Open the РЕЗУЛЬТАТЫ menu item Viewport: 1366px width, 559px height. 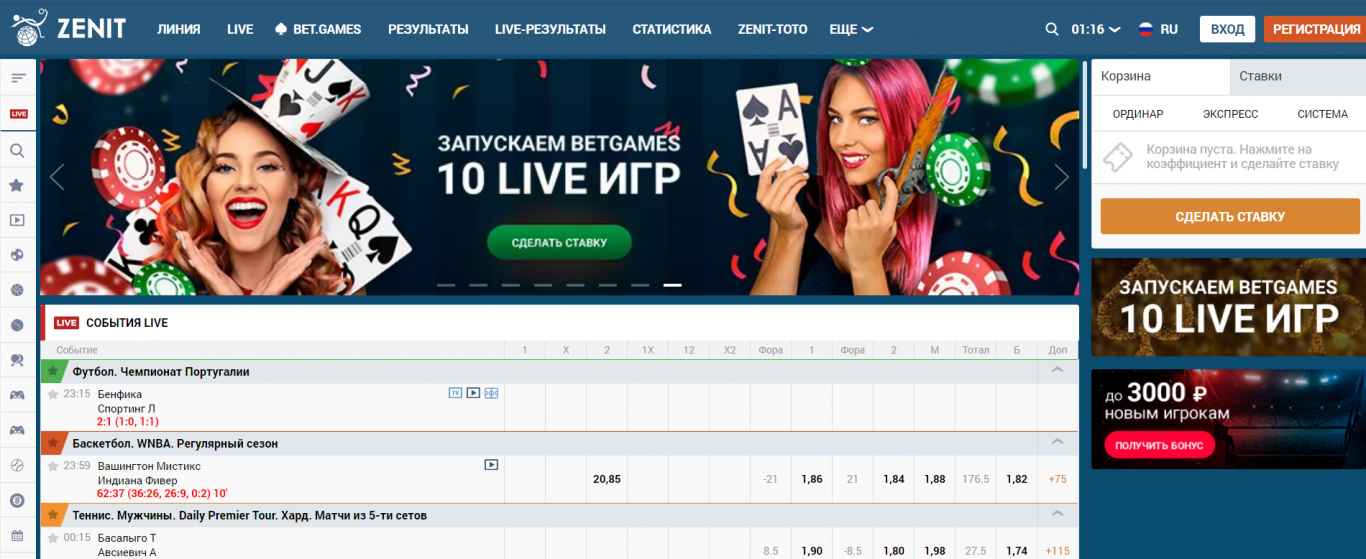428,29
